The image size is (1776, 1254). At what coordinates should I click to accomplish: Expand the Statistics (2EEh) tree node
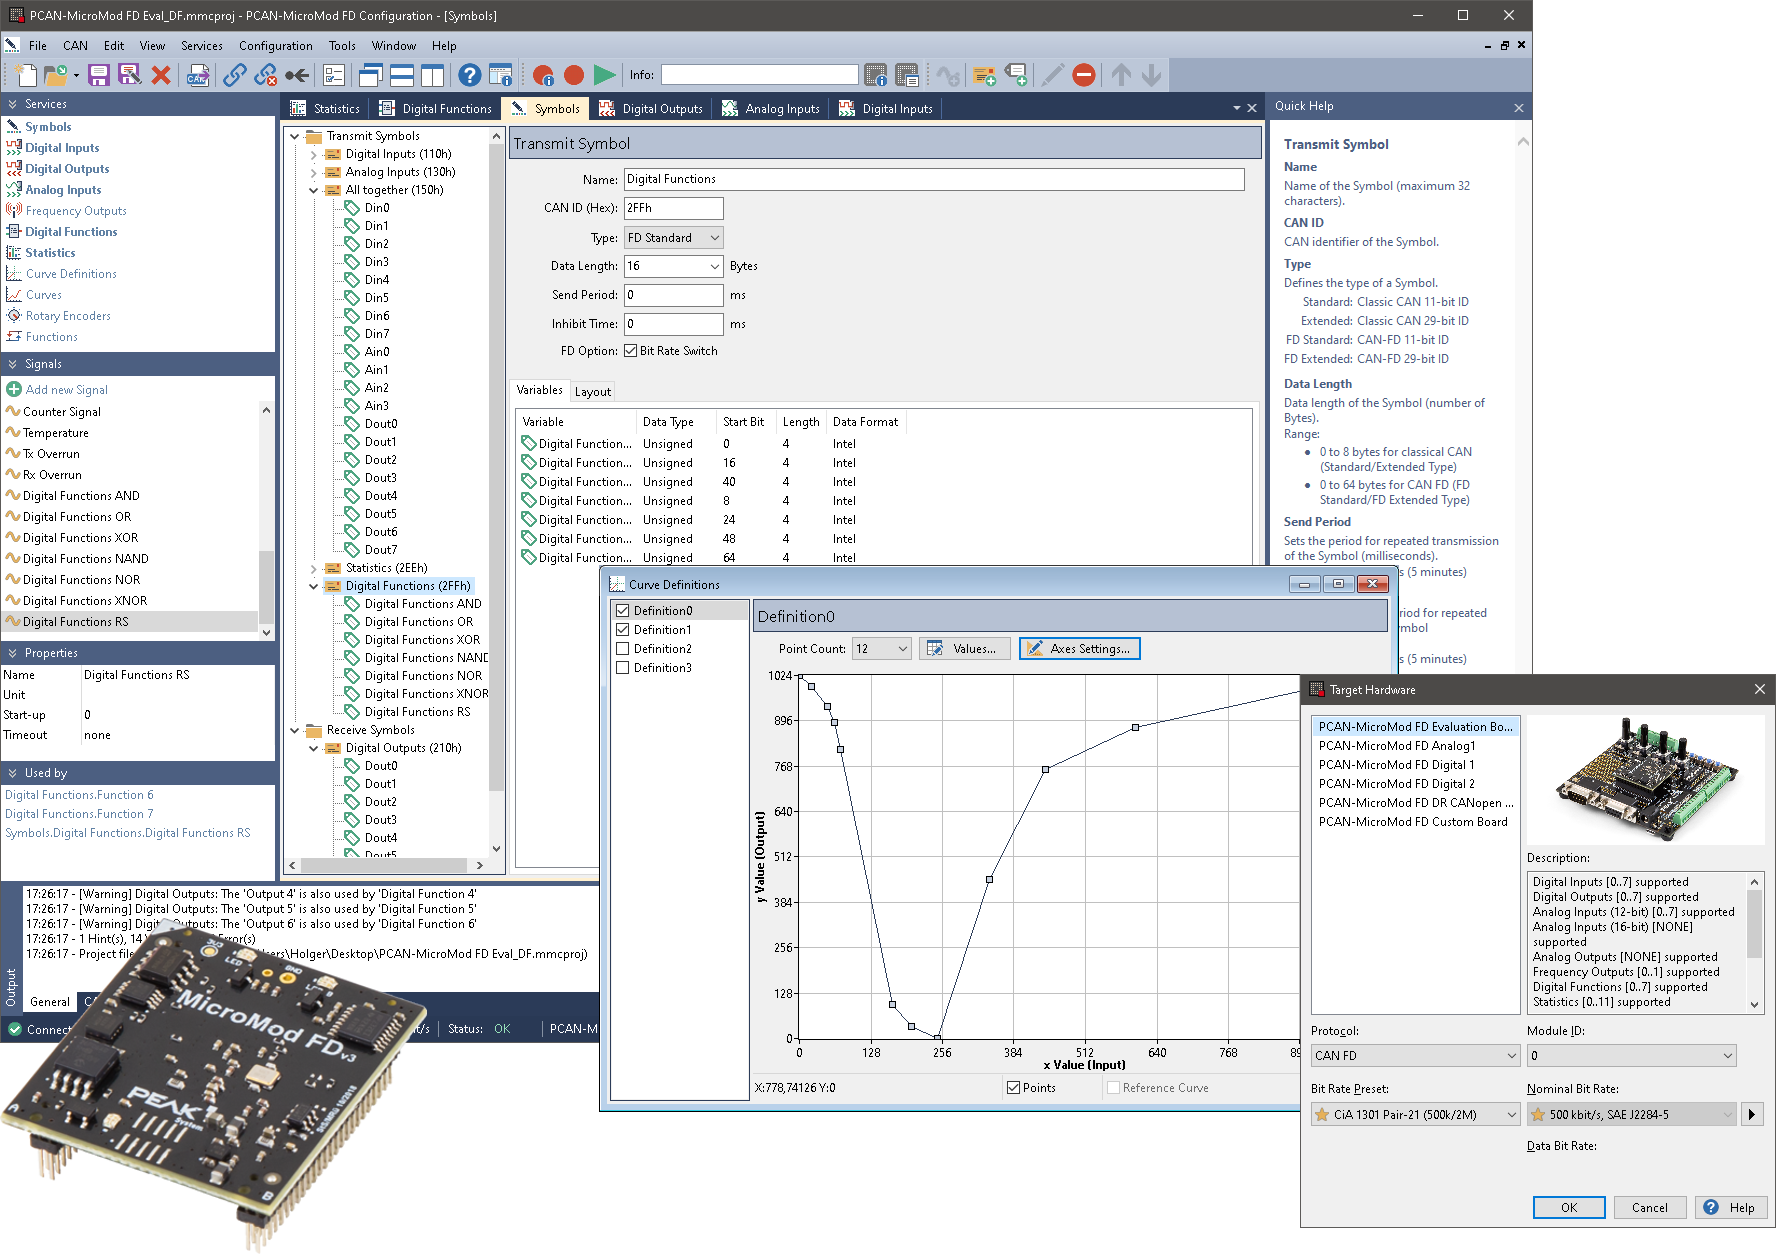click(x=314, y=568)
